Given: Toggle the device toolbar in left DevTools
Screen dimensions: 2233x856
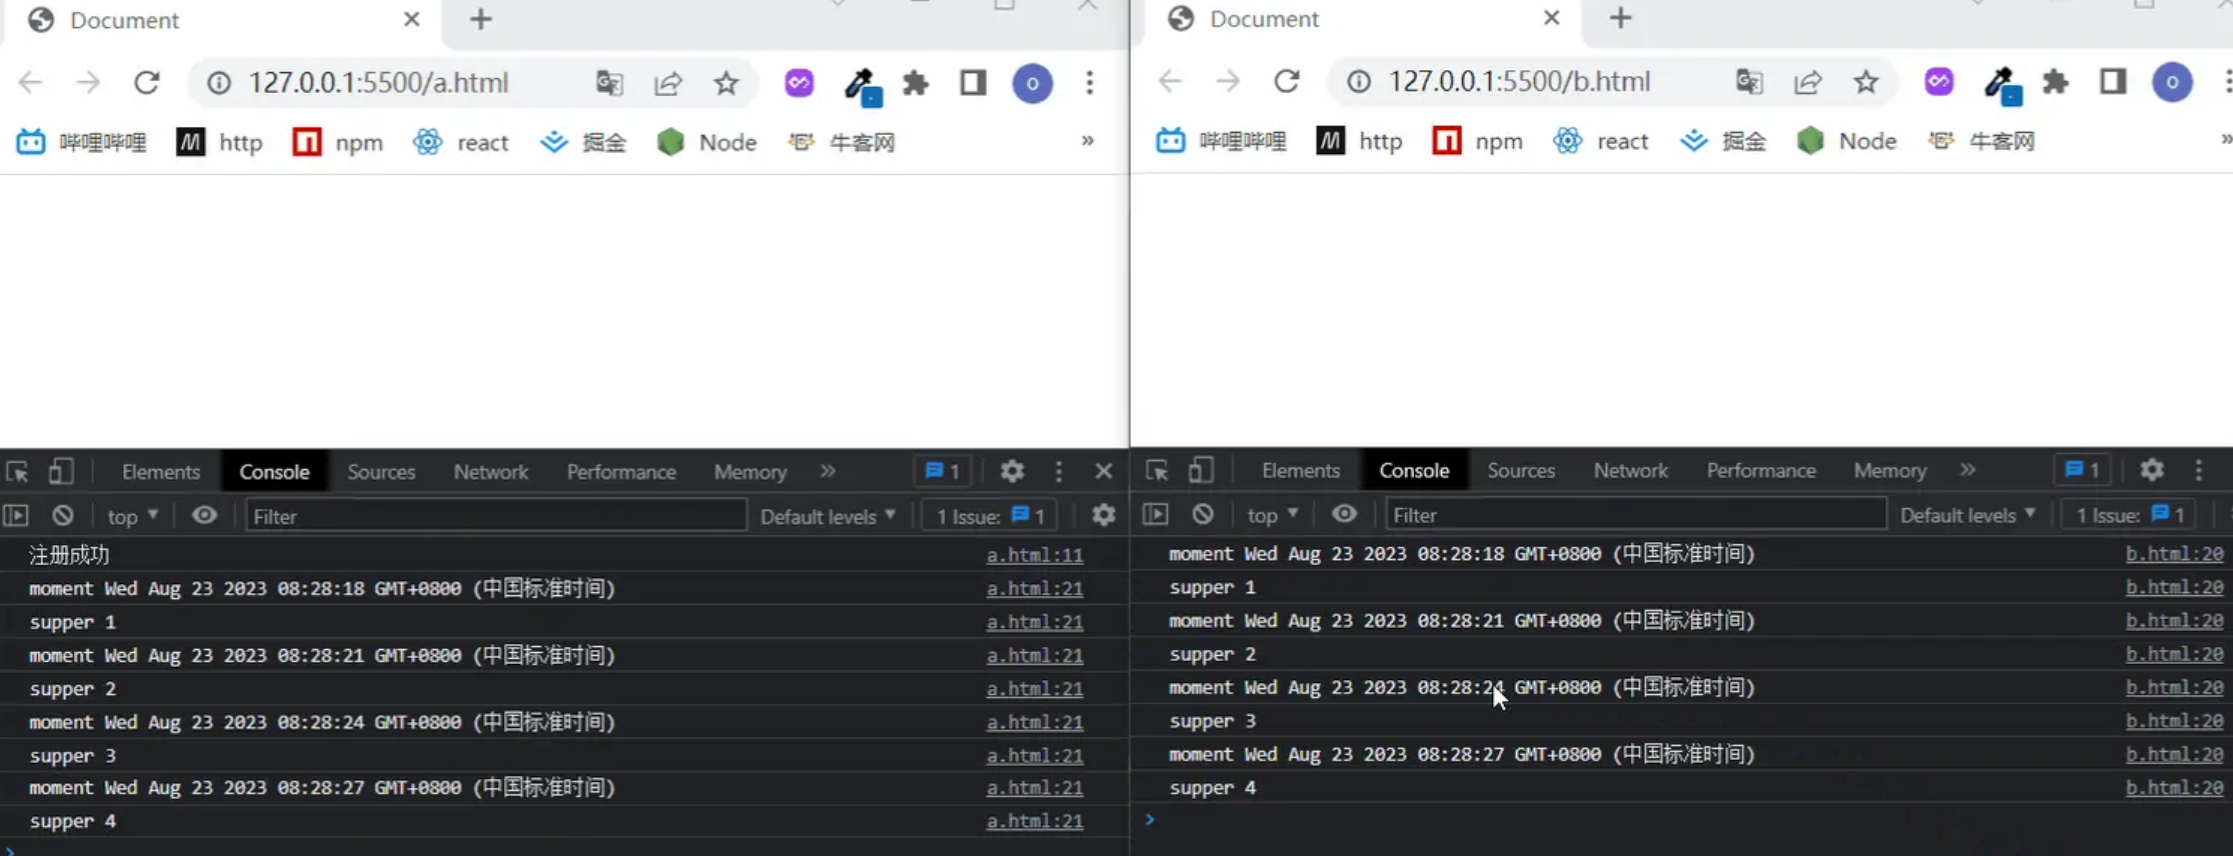Looking at the screenshot, I should 61,471.
